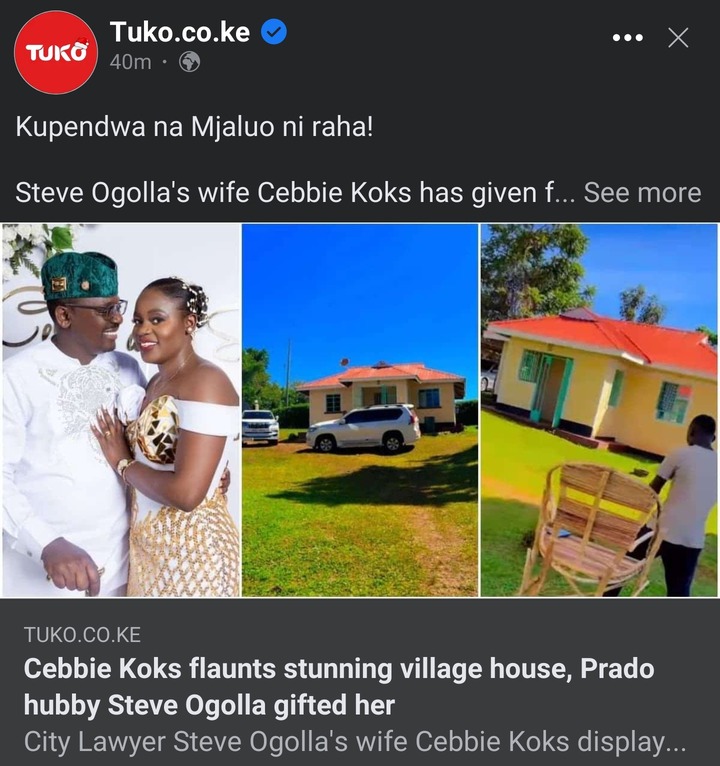Open the Cebbie Koks flaunts village house headline
Viewport: 720px width, 766px height.
[x=339, y=686]
